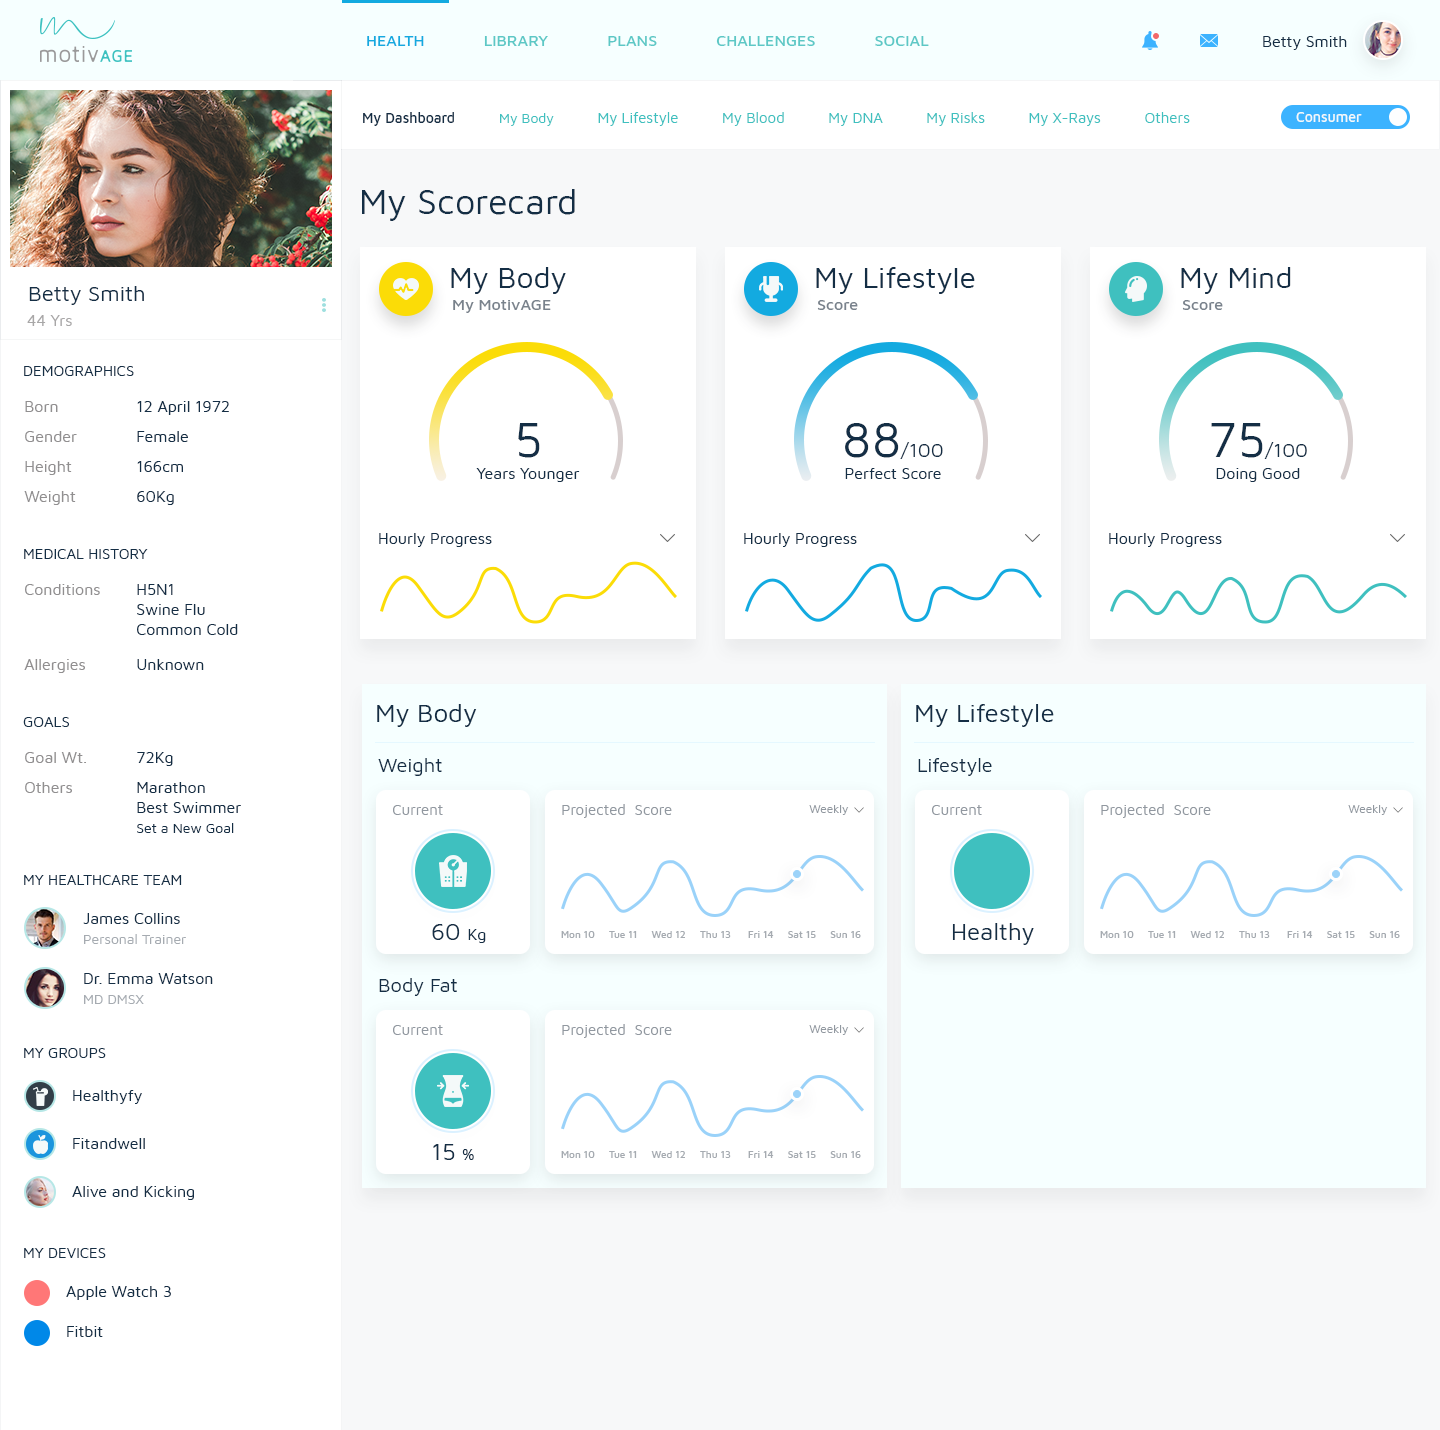Click the Fitandwell apple group icon
This screenshot has width=1440, height=1430.
(40, 1144)
